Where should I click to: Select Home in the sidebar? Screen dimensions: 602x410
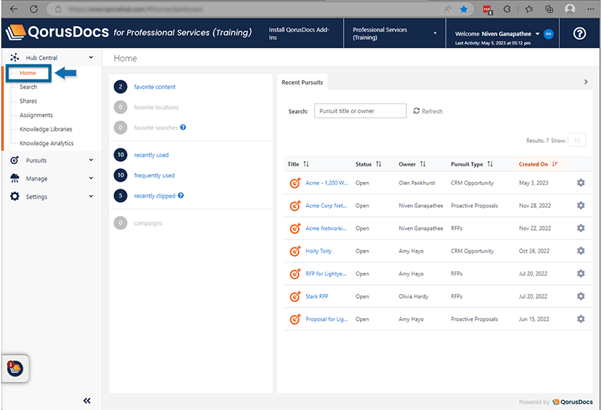[28, 73]
